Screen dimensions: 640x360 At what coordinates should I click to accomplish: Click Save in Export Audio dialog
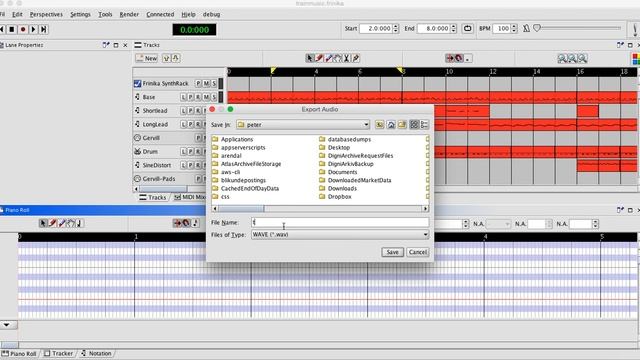(x=392, y=252)
